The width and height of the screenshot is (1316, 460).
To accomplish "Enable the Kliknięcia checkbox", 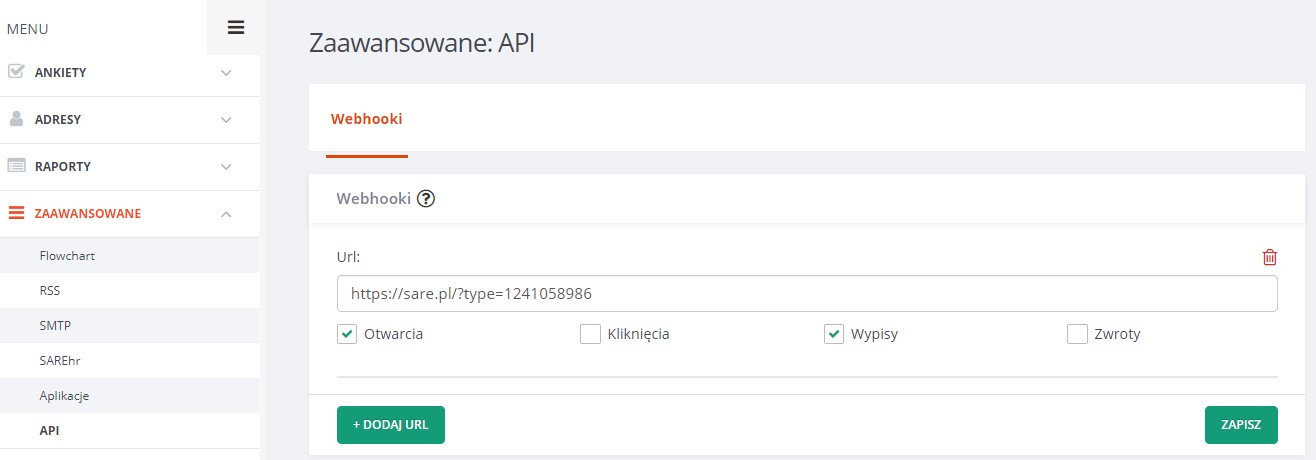I will (x=590, y=334).
